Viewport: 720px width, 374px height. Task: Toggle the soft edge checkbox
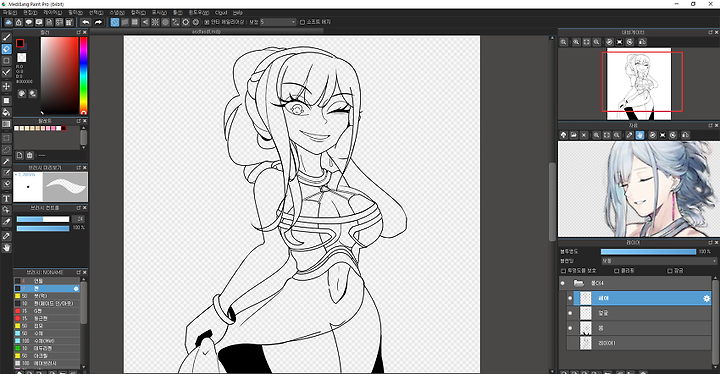(302, 22)
